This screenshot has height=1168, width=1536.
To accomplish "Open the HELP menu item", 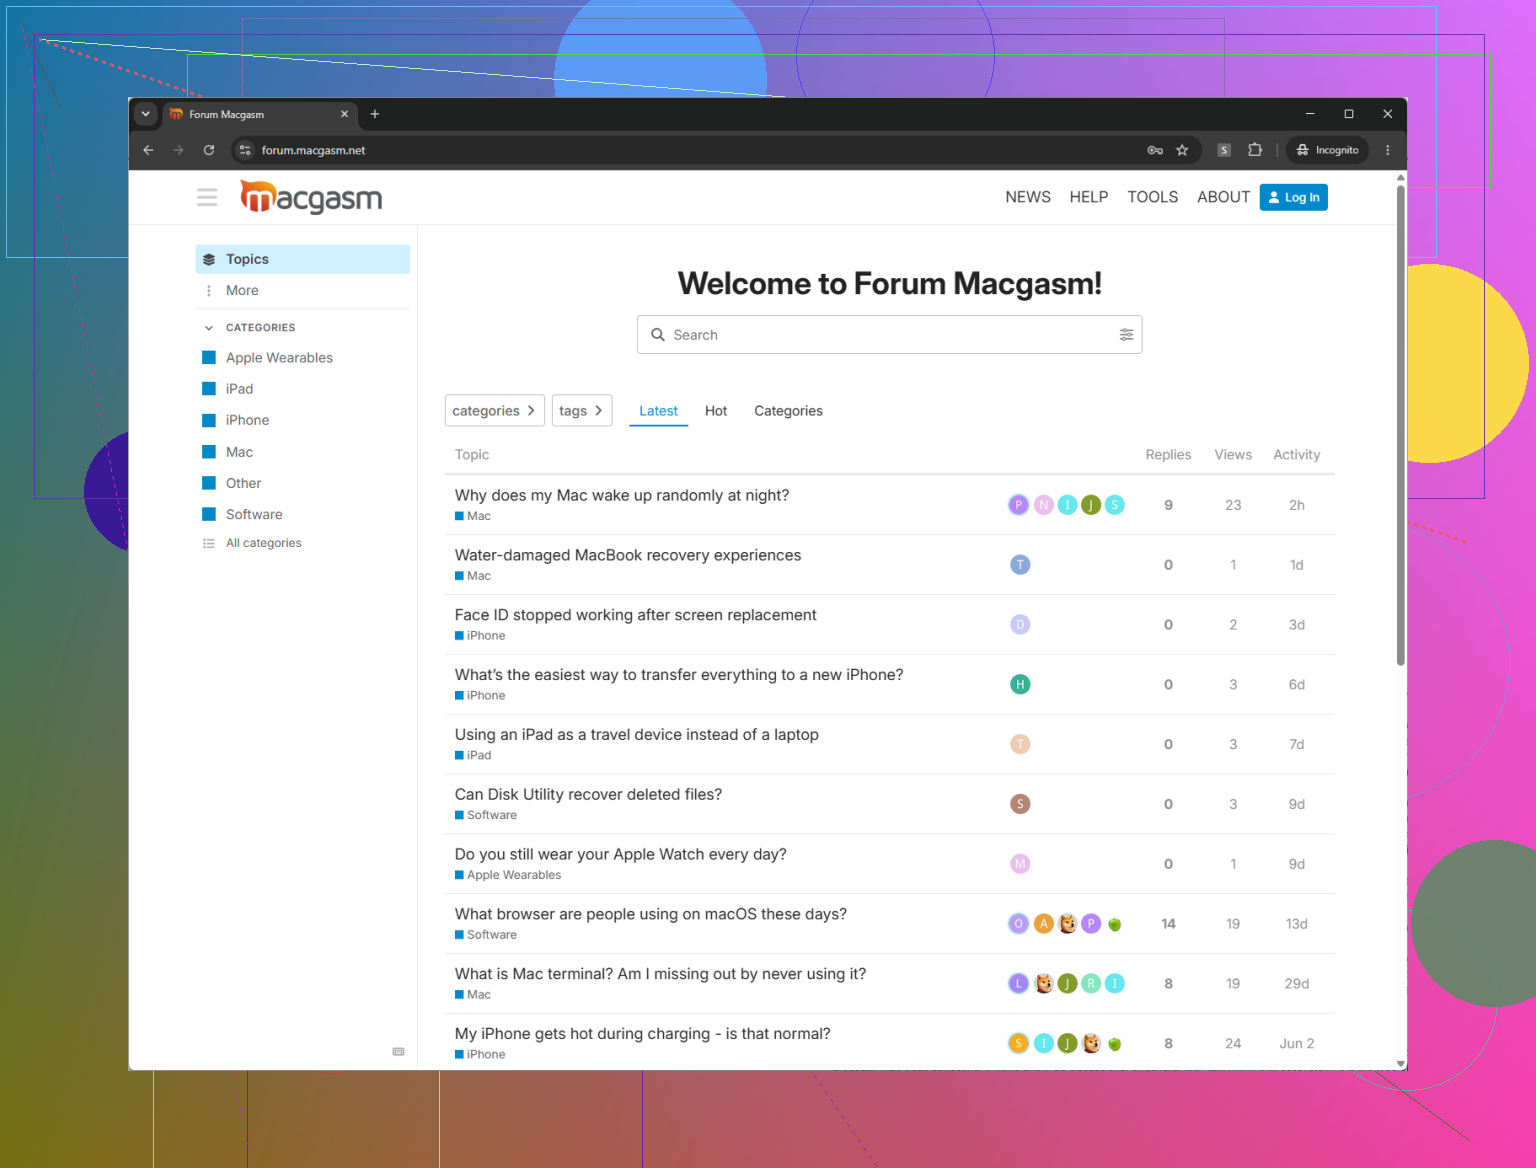I will 1089,197.
